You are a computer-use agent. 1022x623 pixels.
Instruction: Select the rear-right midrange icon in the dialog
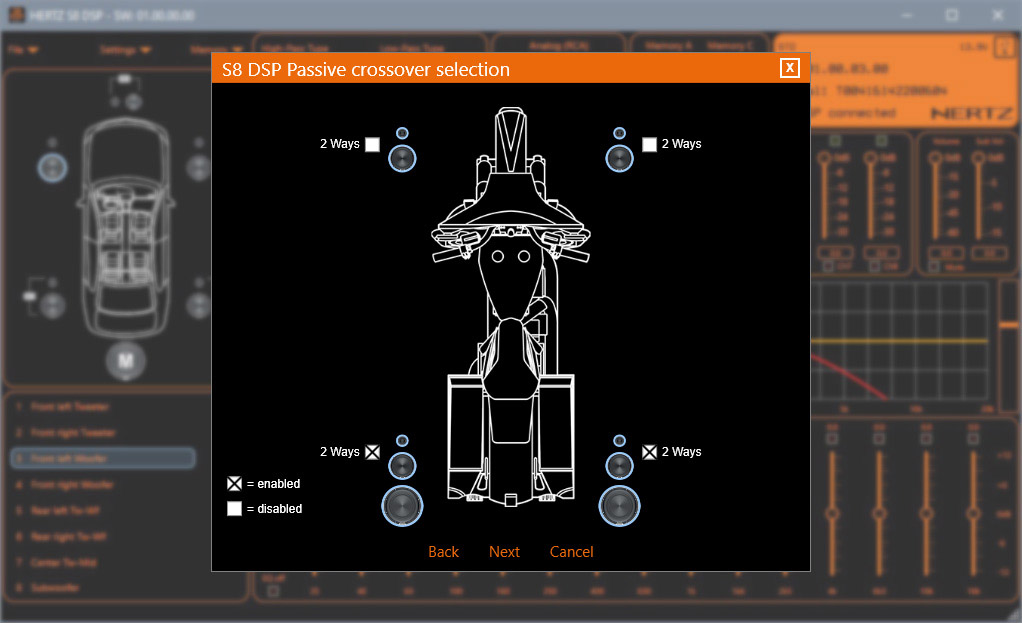coord(619,466)
